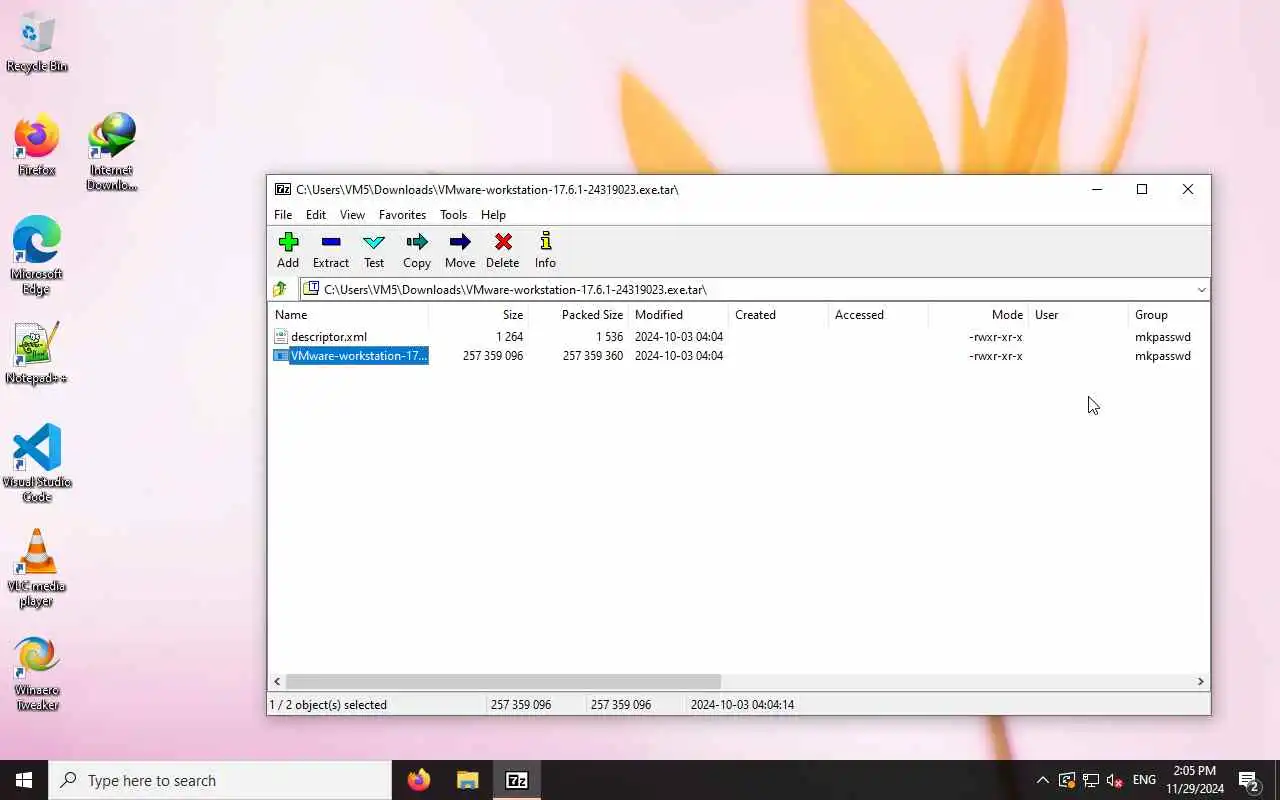Sort by Accessed column header

[x=878, y=315]
